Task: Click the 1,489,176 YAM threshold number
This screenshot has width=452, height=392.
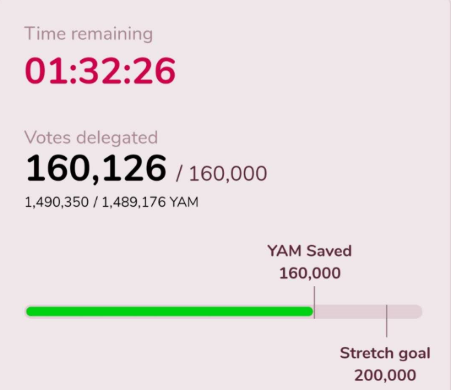Action: pyautogui.click(x=134, y=202)
